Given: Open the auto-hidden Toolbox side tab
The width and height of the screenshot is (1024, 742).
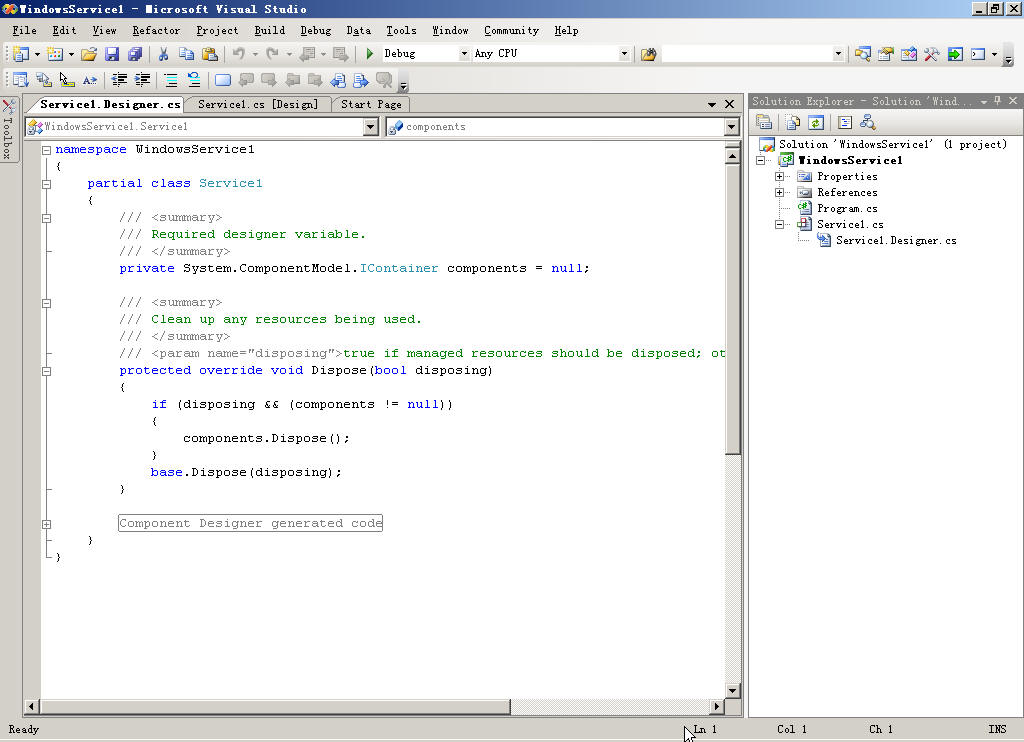Looking at the screenshot, I should [8, 131].
